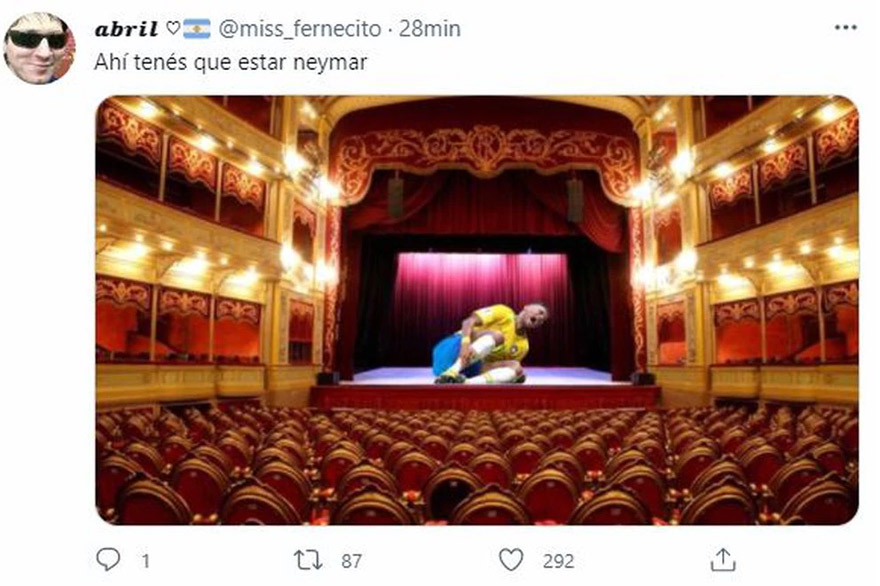Image resolution: width=880 pixels, height=586 pixels.
Task: Show likes via the 292 count
Action: [558, 560]
